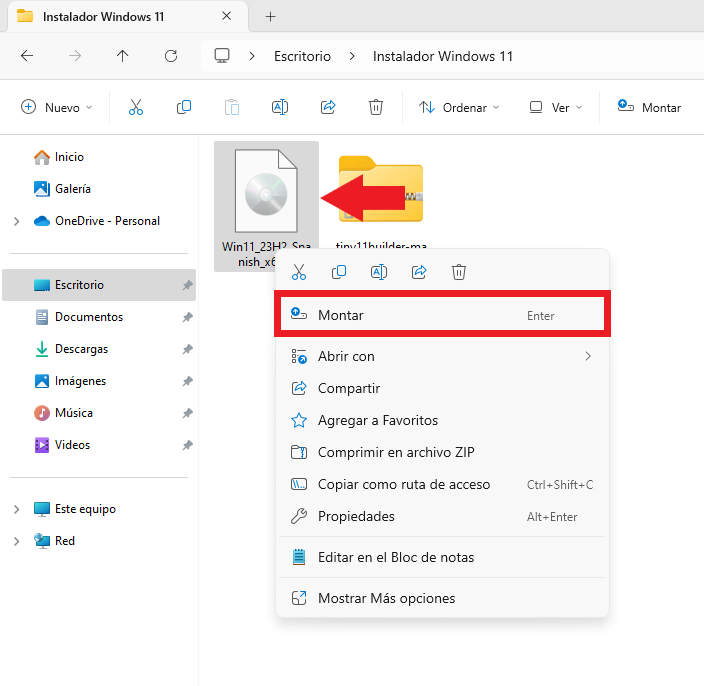
Task: Click the Delete icon in the context menu
Action: [x=459, y=272]
